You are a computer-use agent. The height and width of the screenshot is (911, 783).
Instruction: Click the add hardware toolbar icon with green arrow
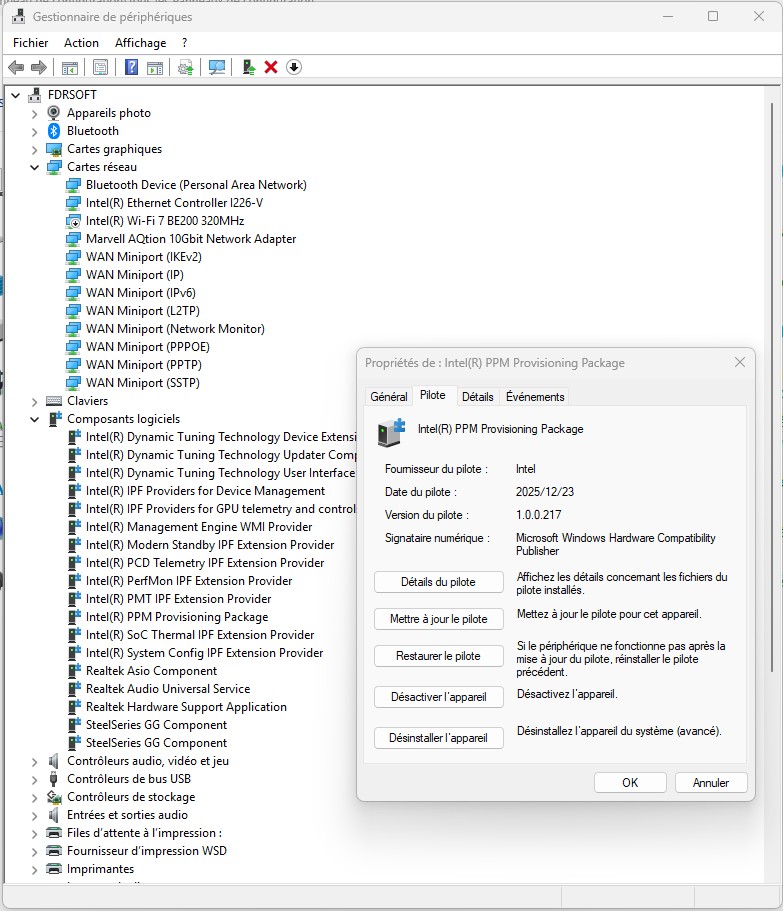point(248,67)
